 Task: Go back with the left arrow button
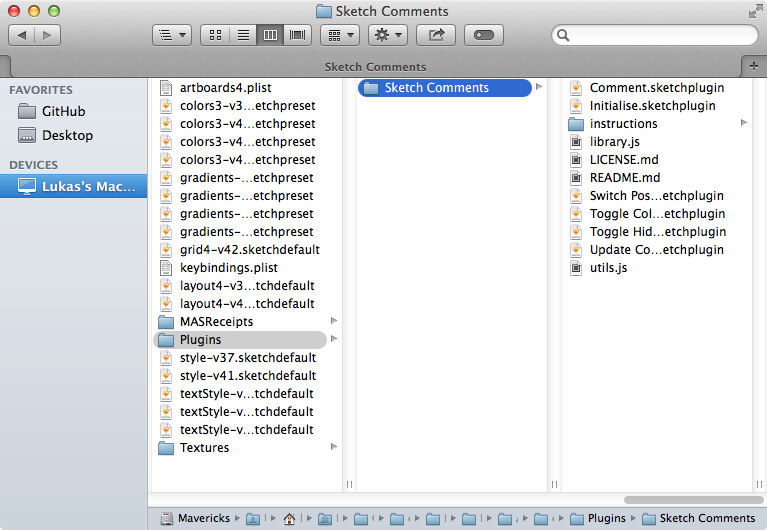pyautogui.click(x=22, y=35)
